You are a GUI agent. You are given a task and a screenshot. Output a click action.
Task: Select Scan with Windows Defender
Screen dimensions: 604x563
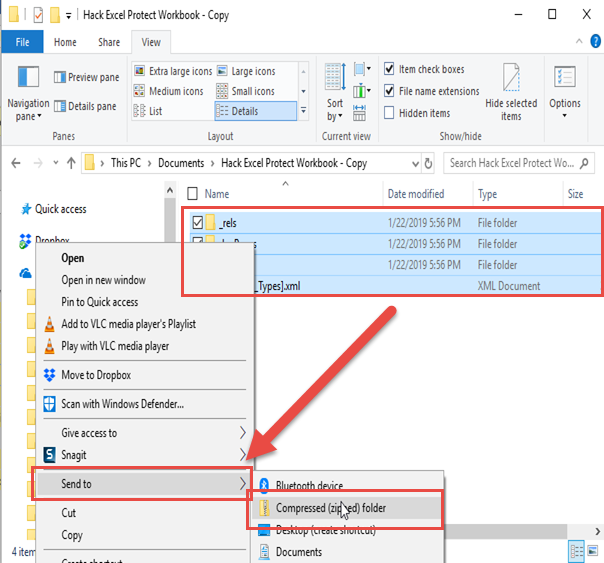coord(122,404)
